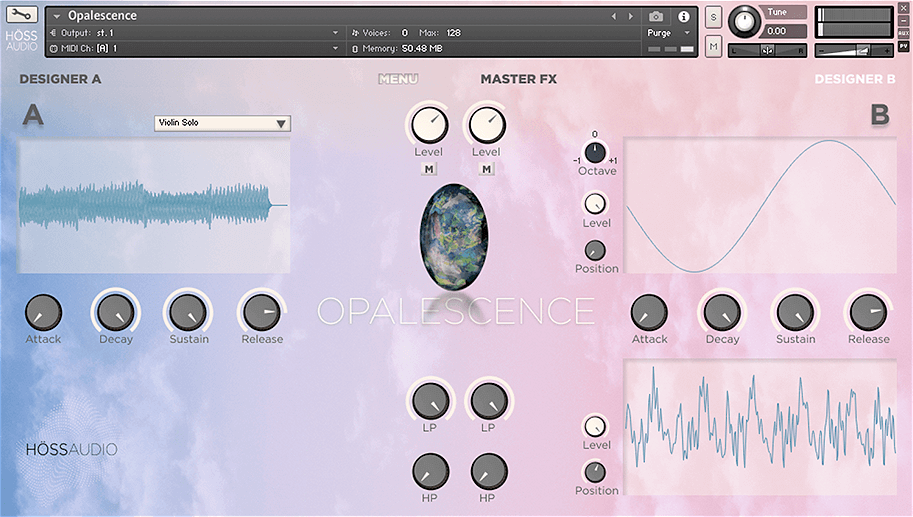Click the opal gemstone image
Image resolution: width=913 pixels, height=517 pixels.
pos(454,236)
